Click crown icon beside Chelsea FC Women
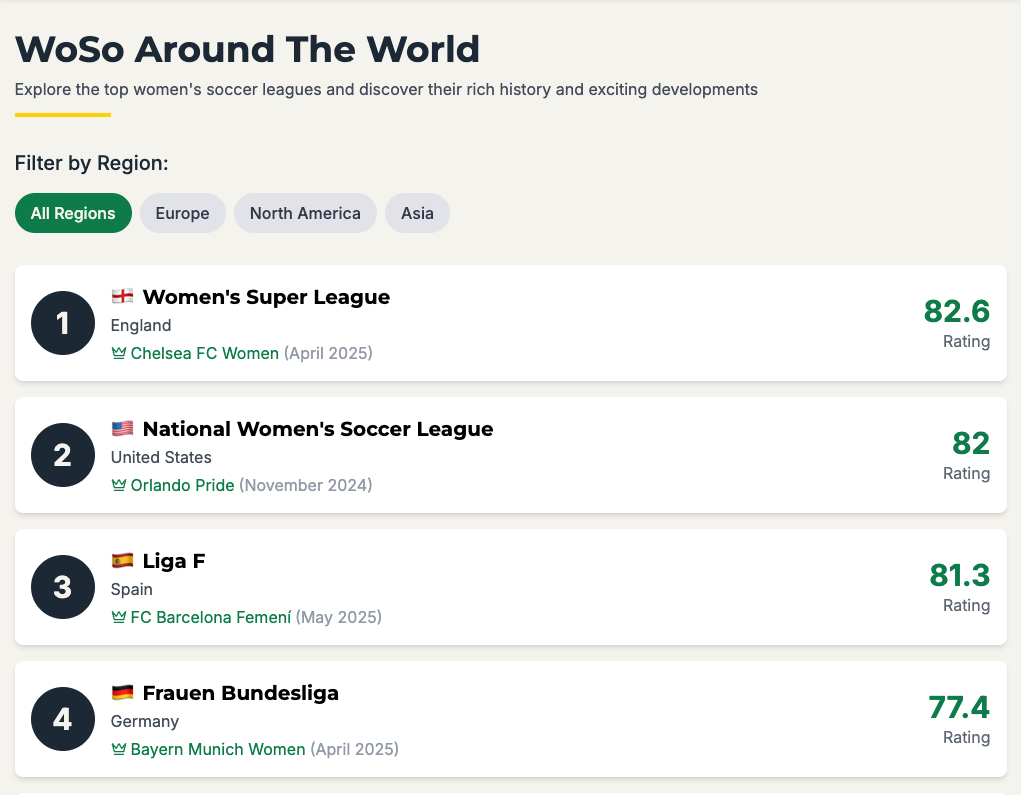1021x795 pixels. point(119,354)
